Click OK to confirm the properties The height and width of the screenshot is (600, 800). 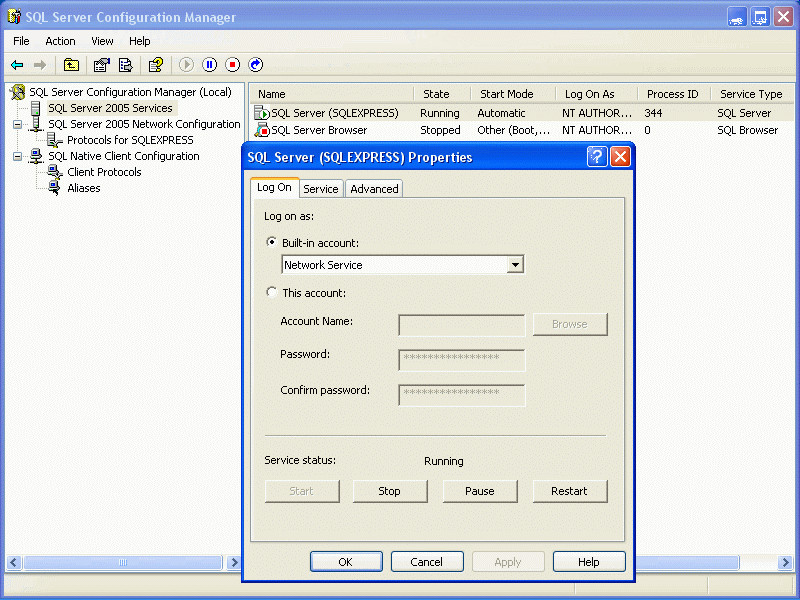tap(345, 562)
